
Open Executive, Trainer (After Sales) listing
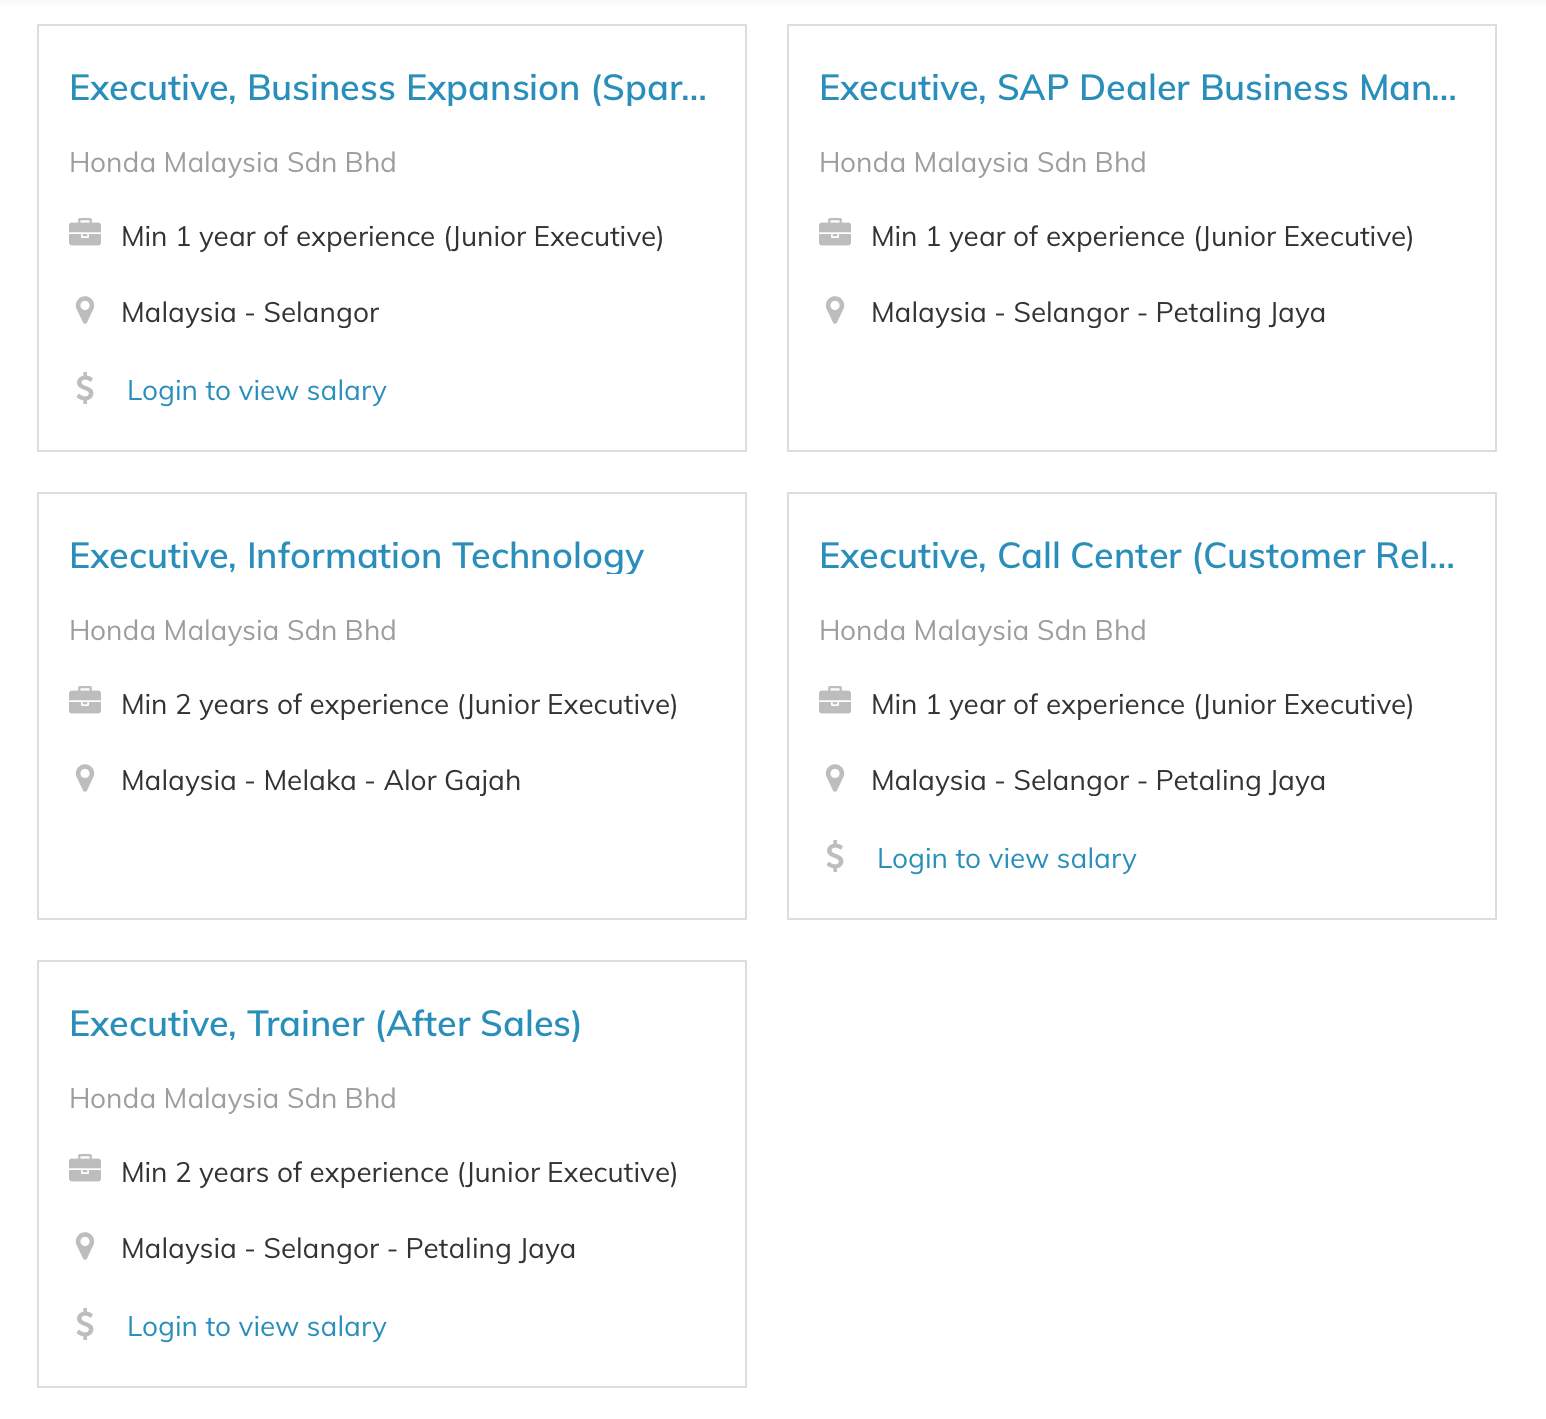point(326,1024)
